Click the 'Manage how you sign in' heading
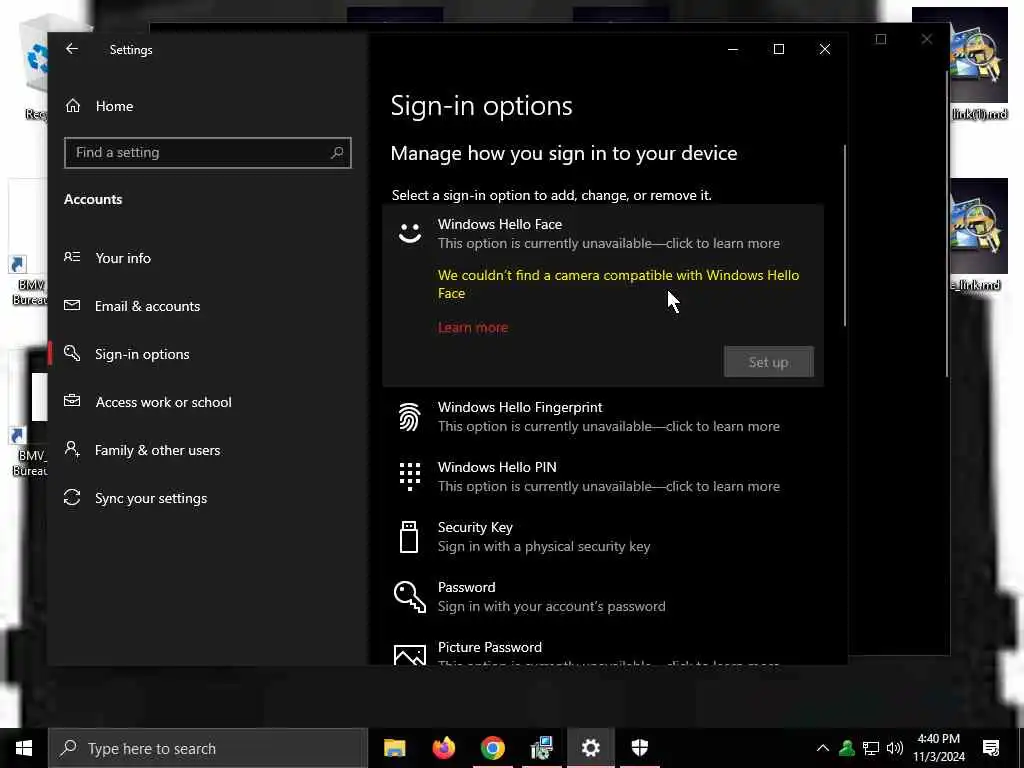The height and width of the screenshot is (768, 1024). pos(564,153)
